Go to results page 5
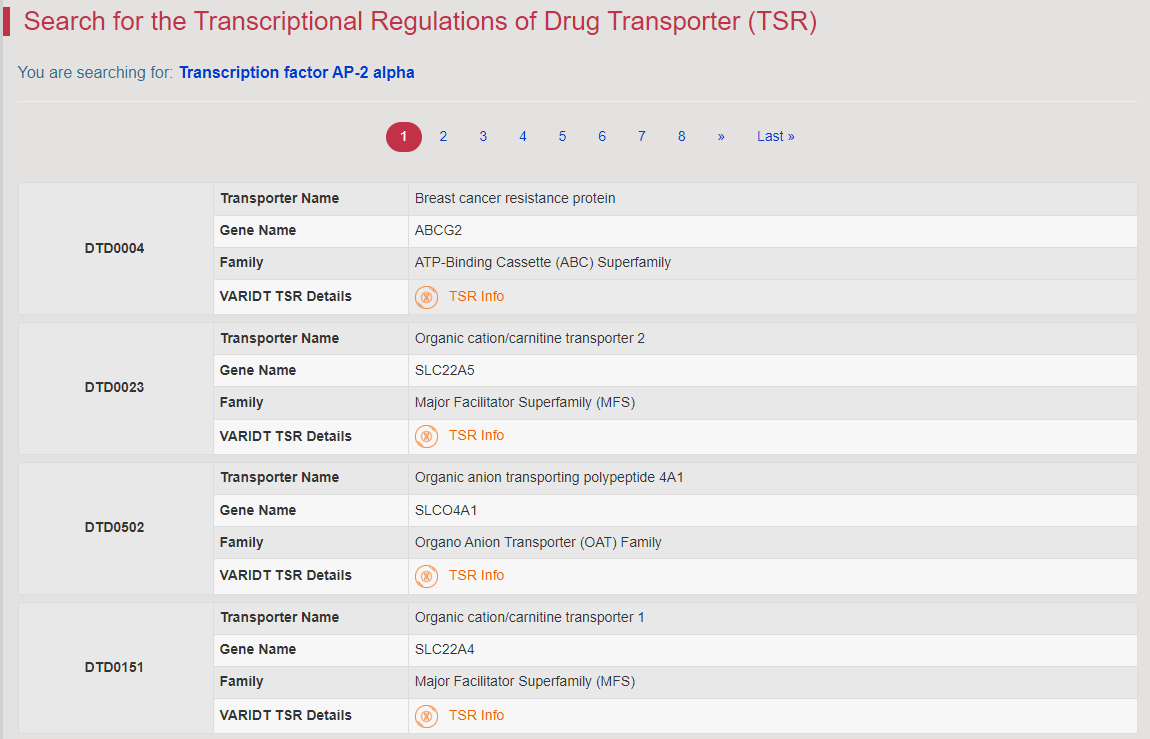The image size is (1150, 739). [x=562, y=136]
